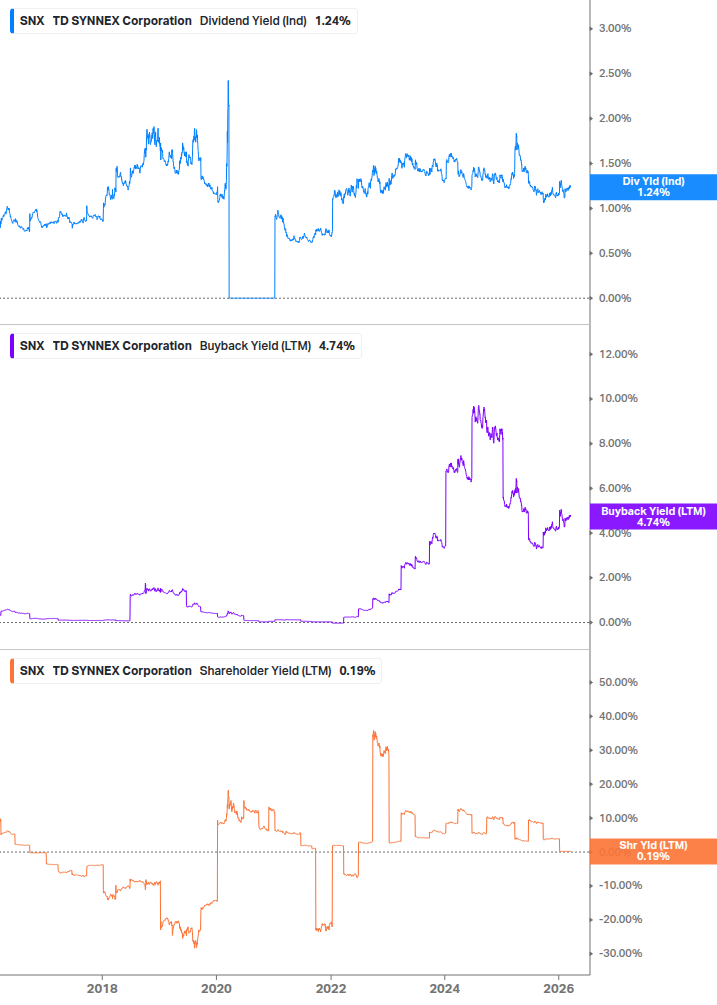Click the blue Div Yld (Ind) 1.24% axis tag

coord(653,187)
